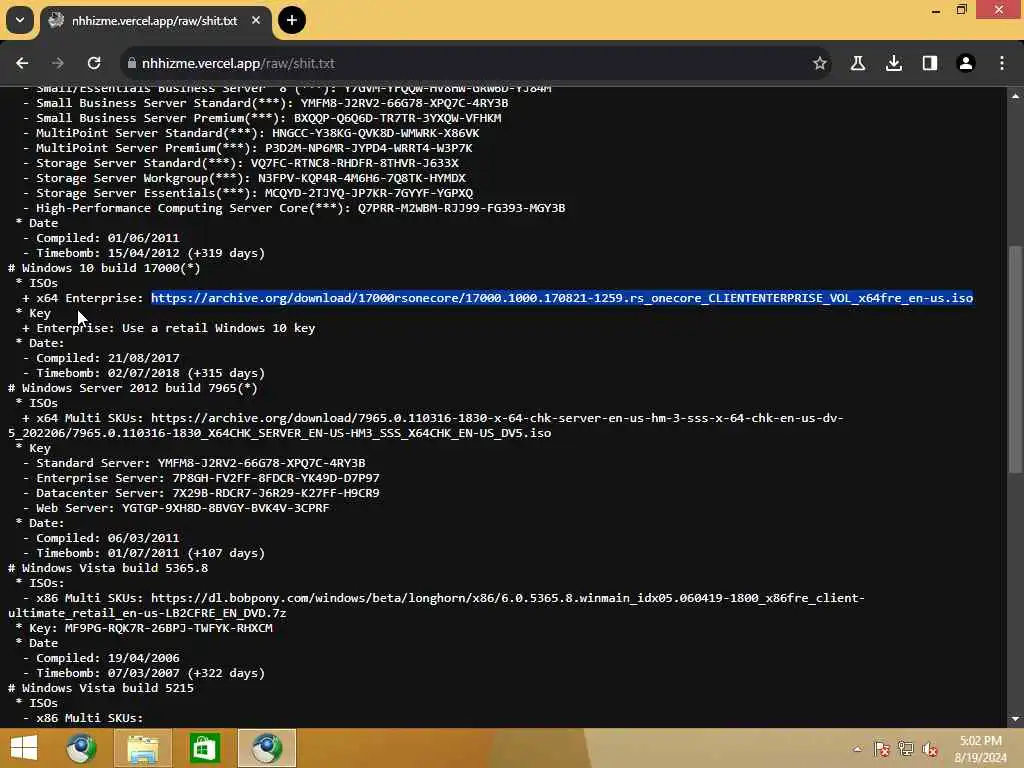This screenshot has width=1024, height=768.
Task: Open the Chrome three-dot menu
Action: coord(1002,63)
